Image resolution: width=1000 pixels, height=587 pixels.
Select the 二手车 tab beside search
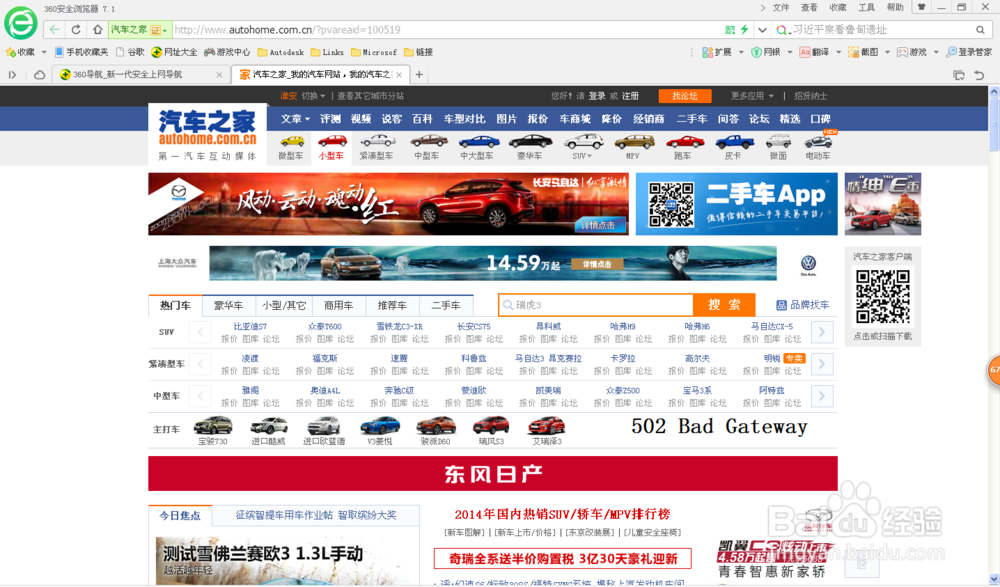click(446, 306)
